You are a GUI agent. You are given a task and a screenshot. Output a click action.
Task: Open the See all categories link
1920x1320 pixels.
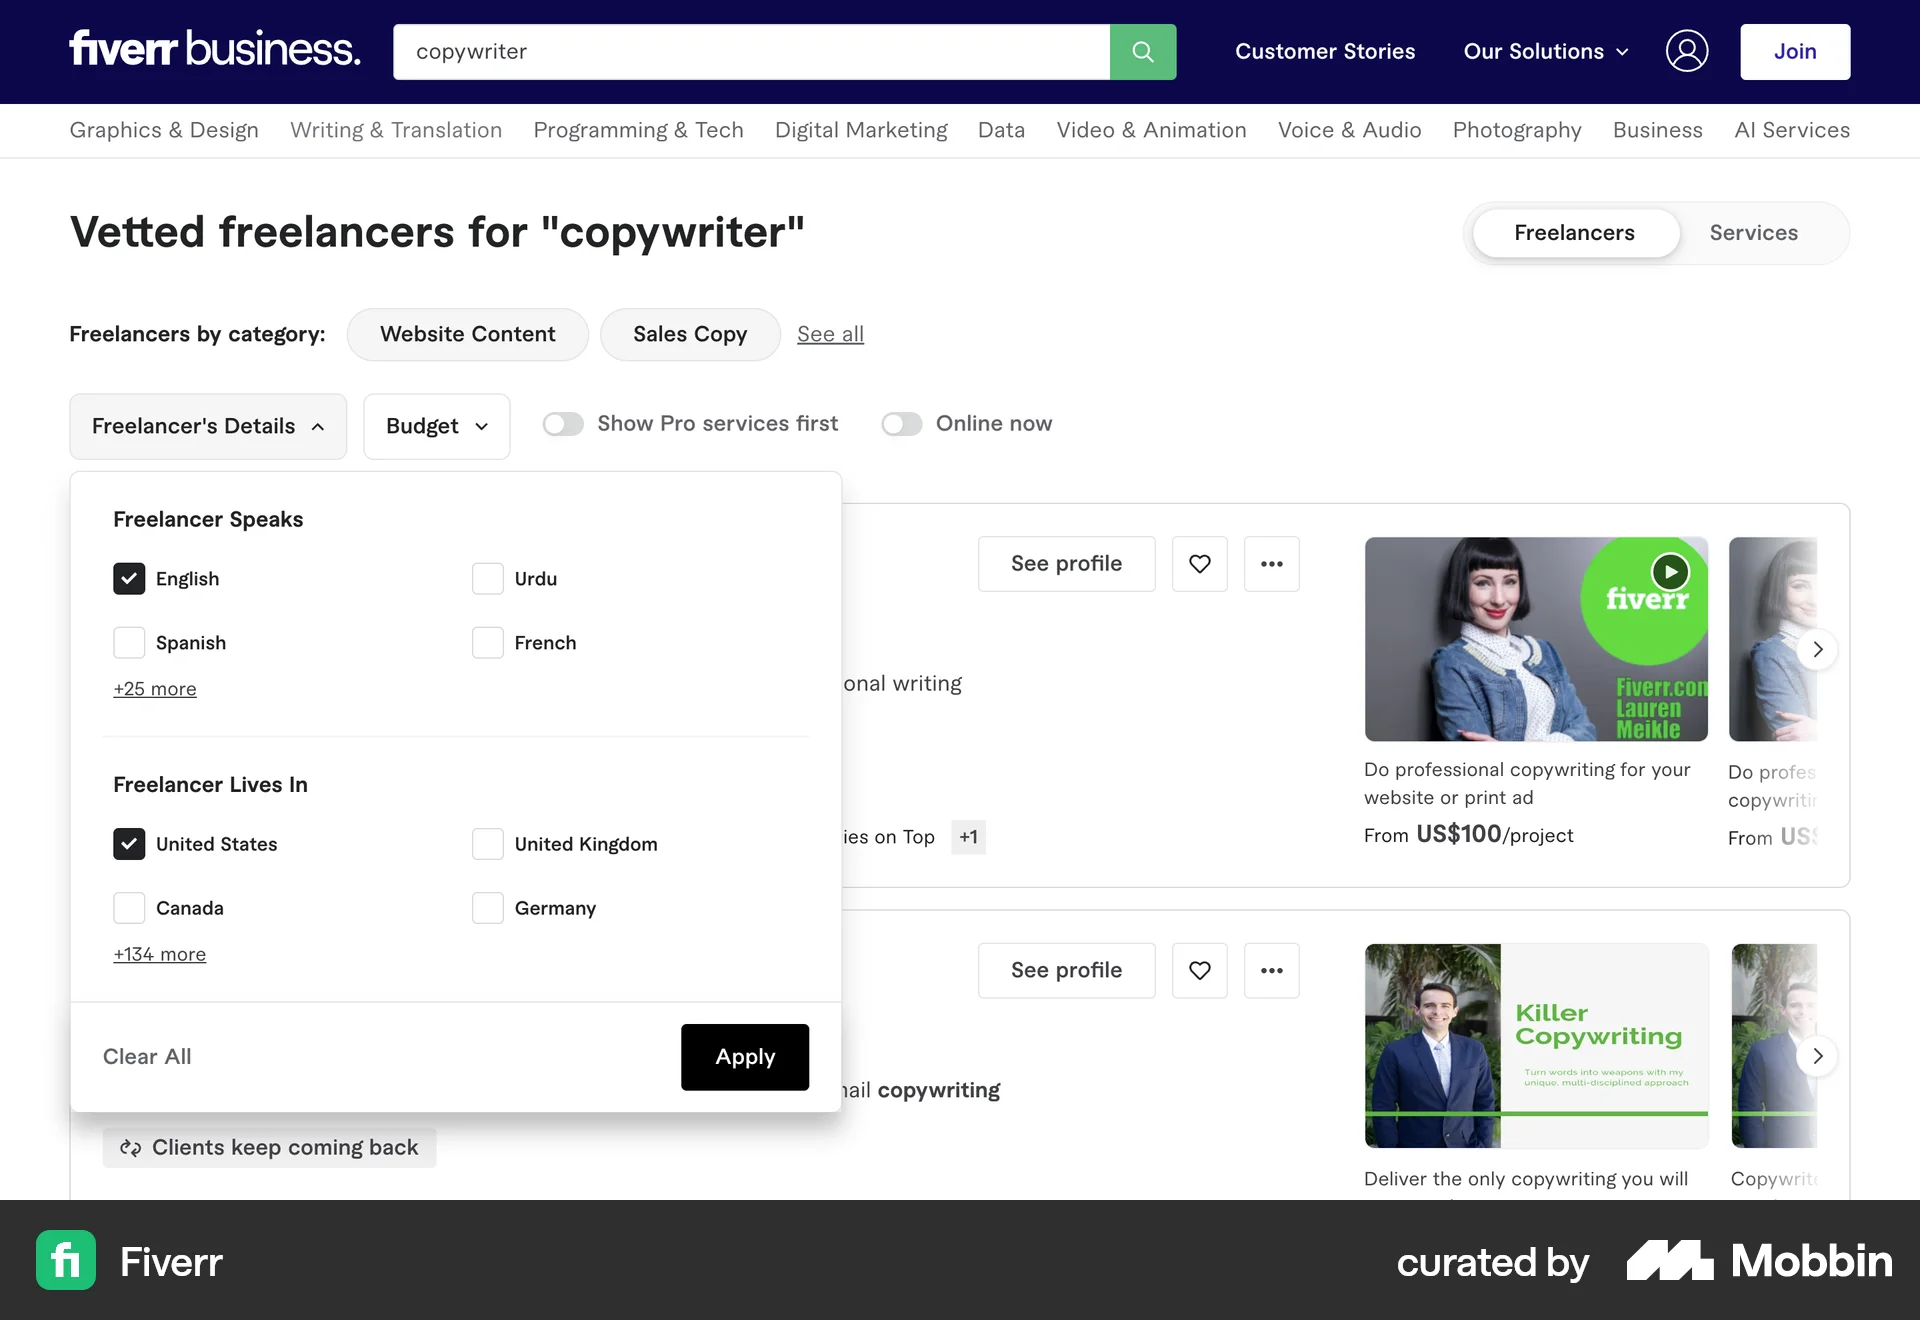pyautogui.click(x=829, y=334)
